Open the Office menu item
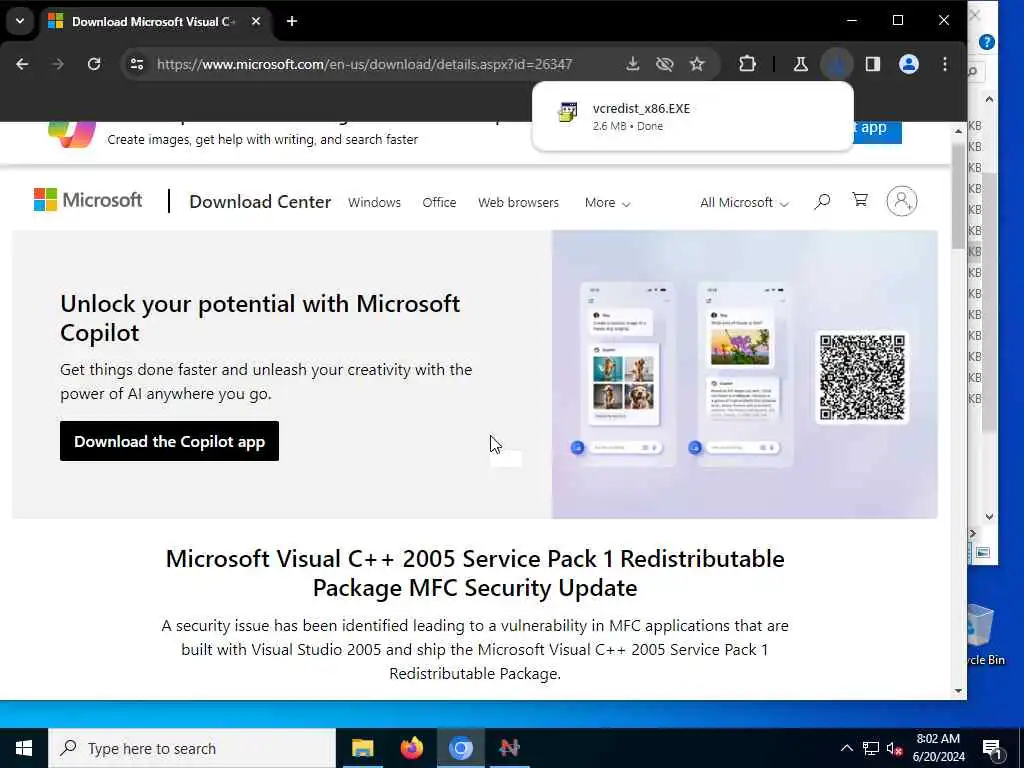Image resolution: width=1024 pixels, height=768 pixels. click(x=439, y=202)
